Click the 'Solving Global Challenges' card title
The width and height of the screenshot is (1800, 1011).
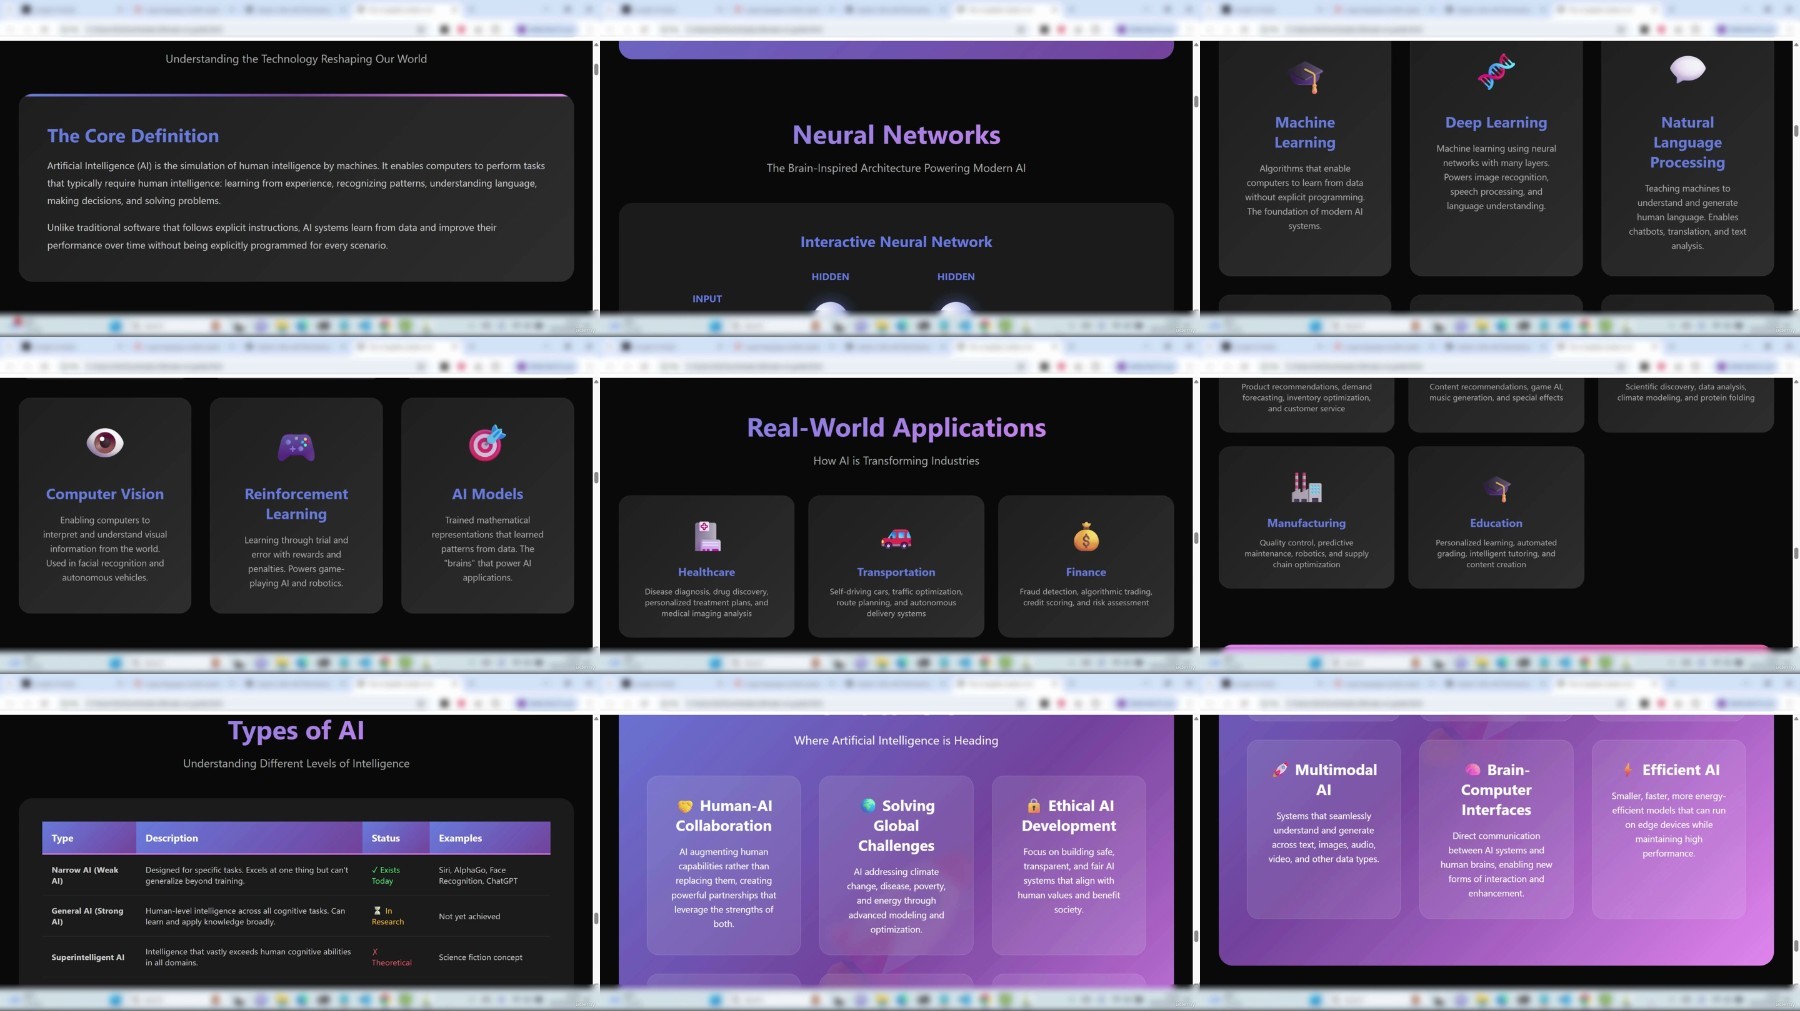click(896, 826)
